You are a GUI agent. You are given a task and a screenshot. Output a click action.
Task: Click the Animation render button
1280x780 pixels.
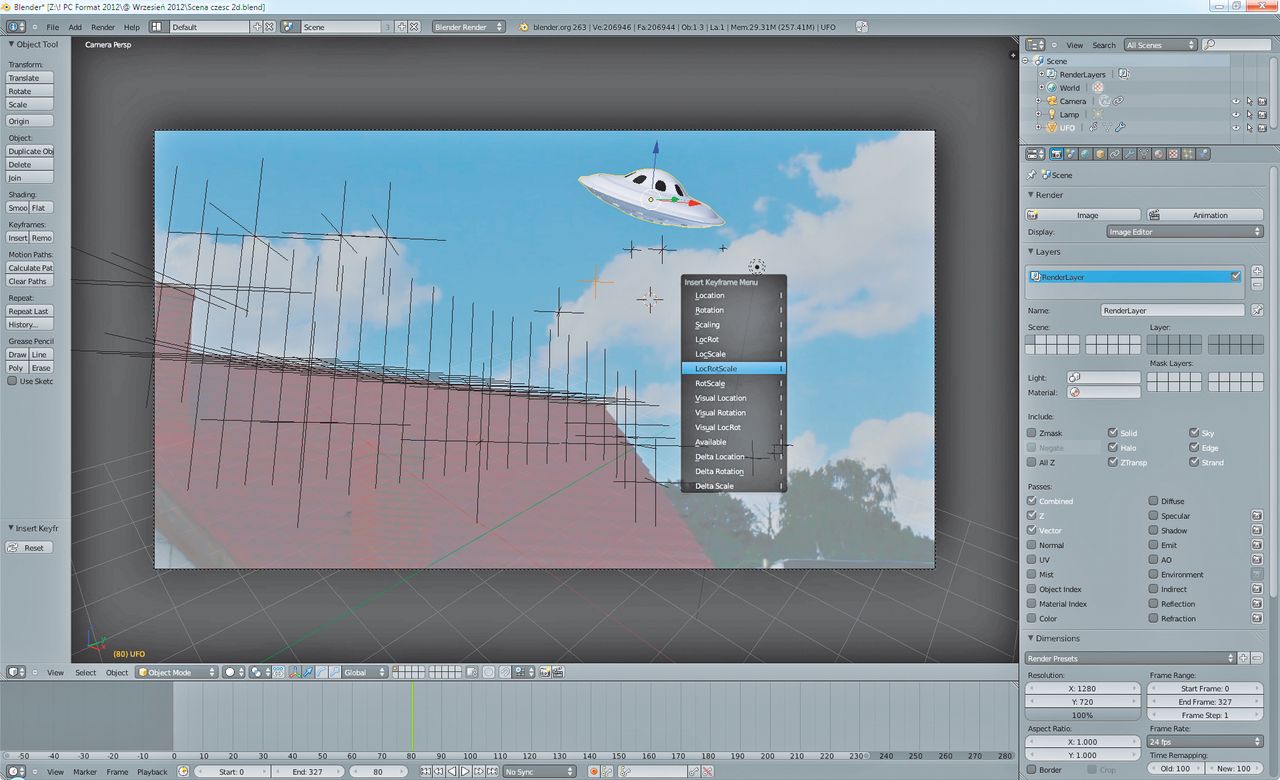pos(1204,215)
